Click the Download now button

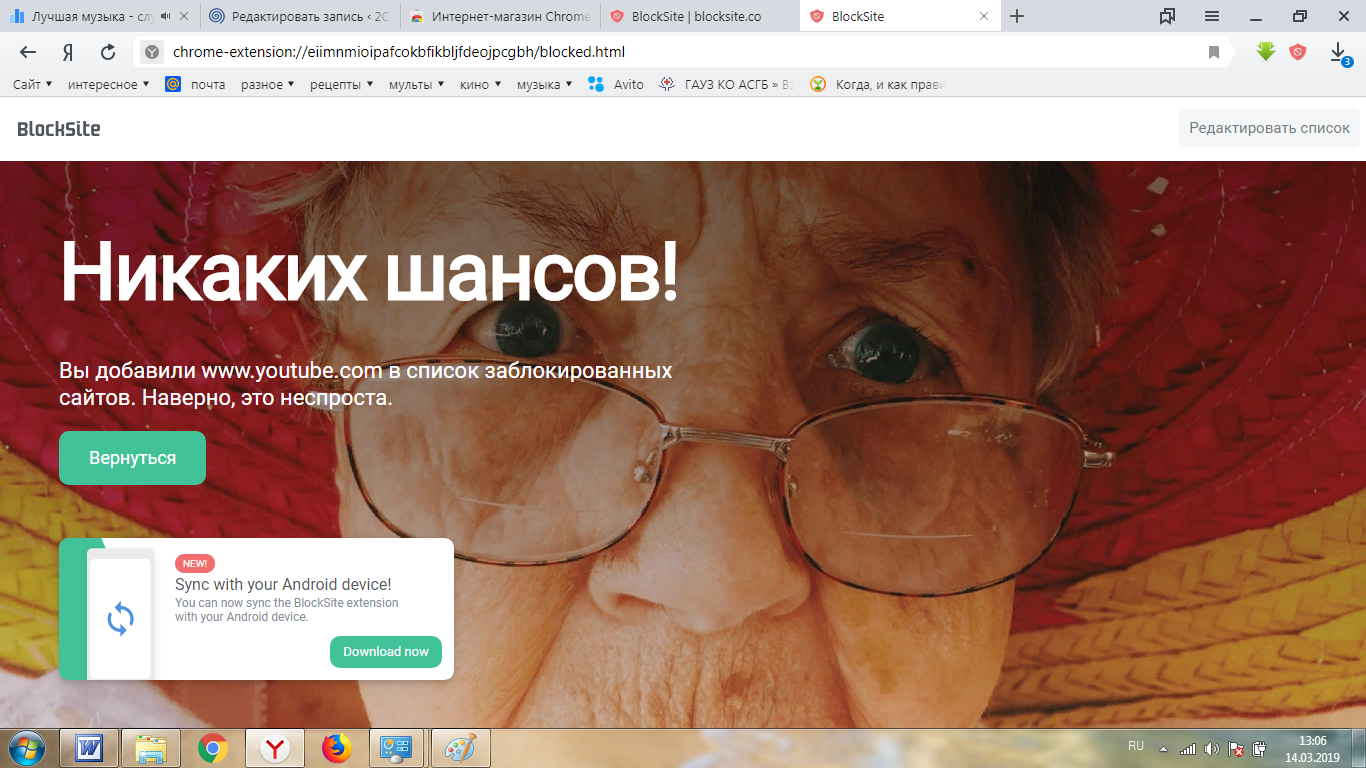point(386,652)
